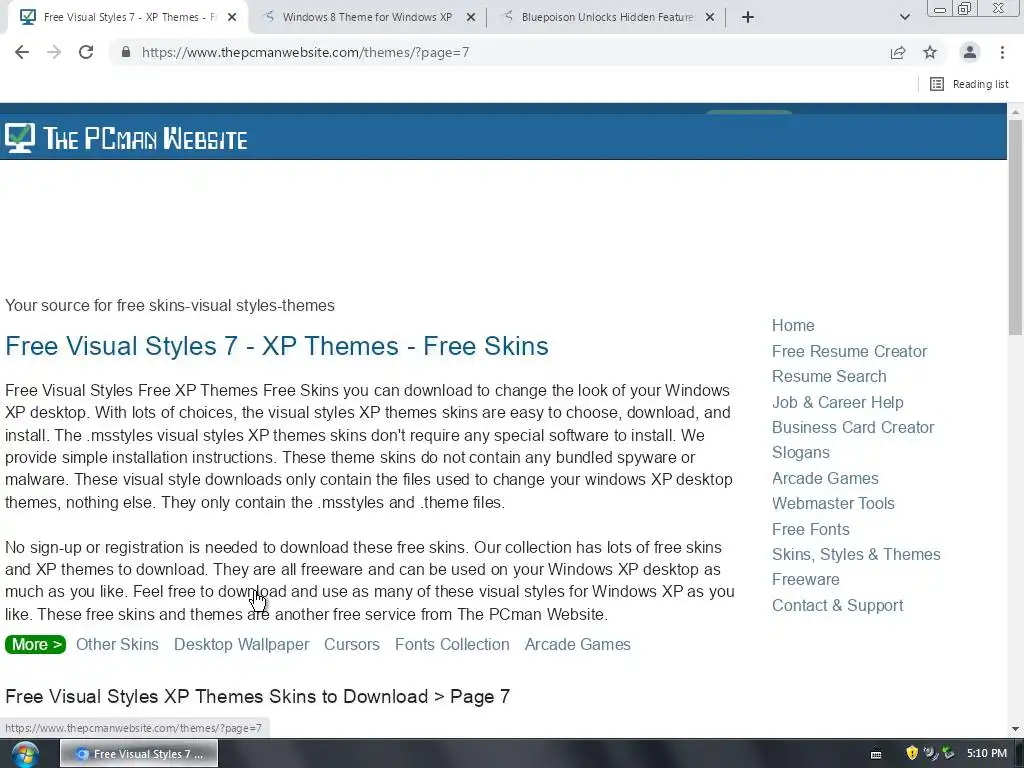Open a new tab with the plus button
The height and width of the screenshot is (768, 1024).
[748, 17]
